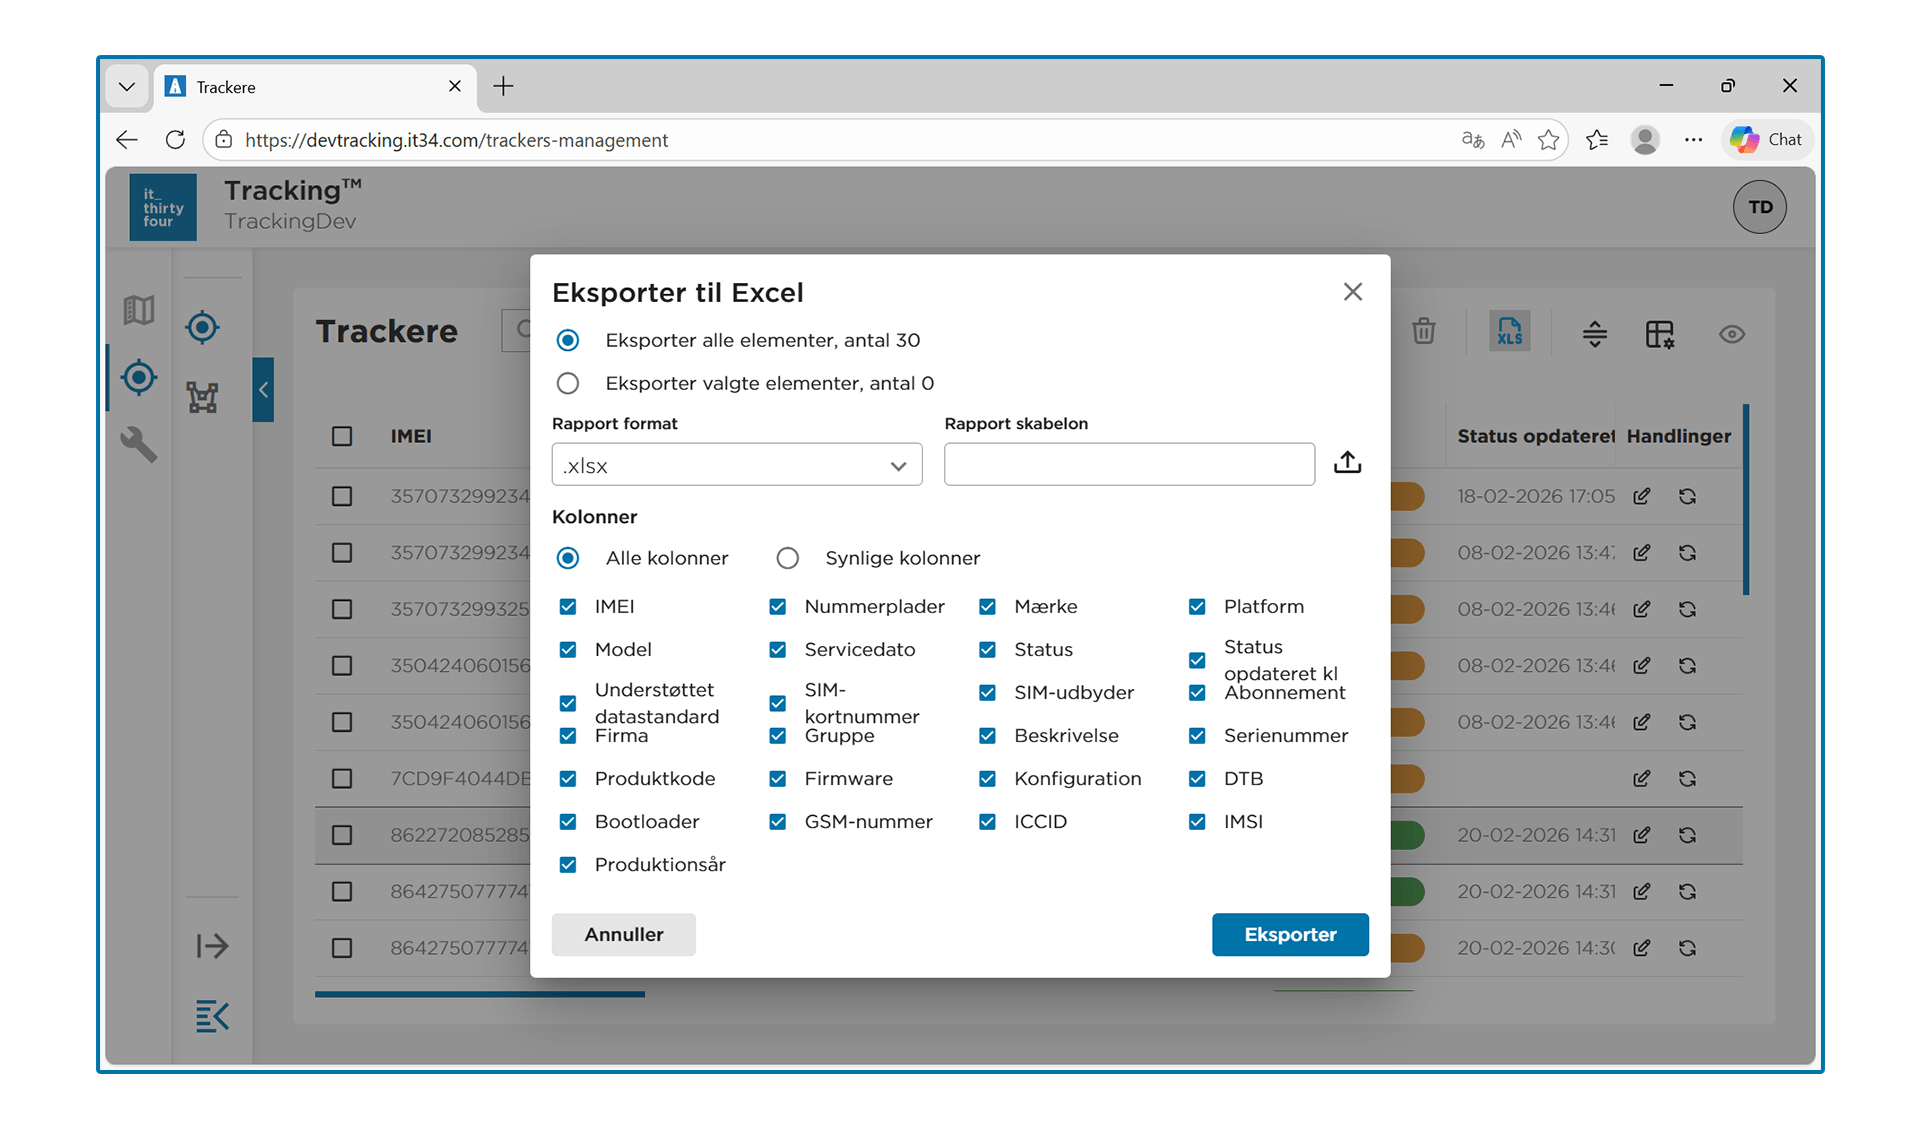Click the Rapport skabelon input field

point(1129,465)
